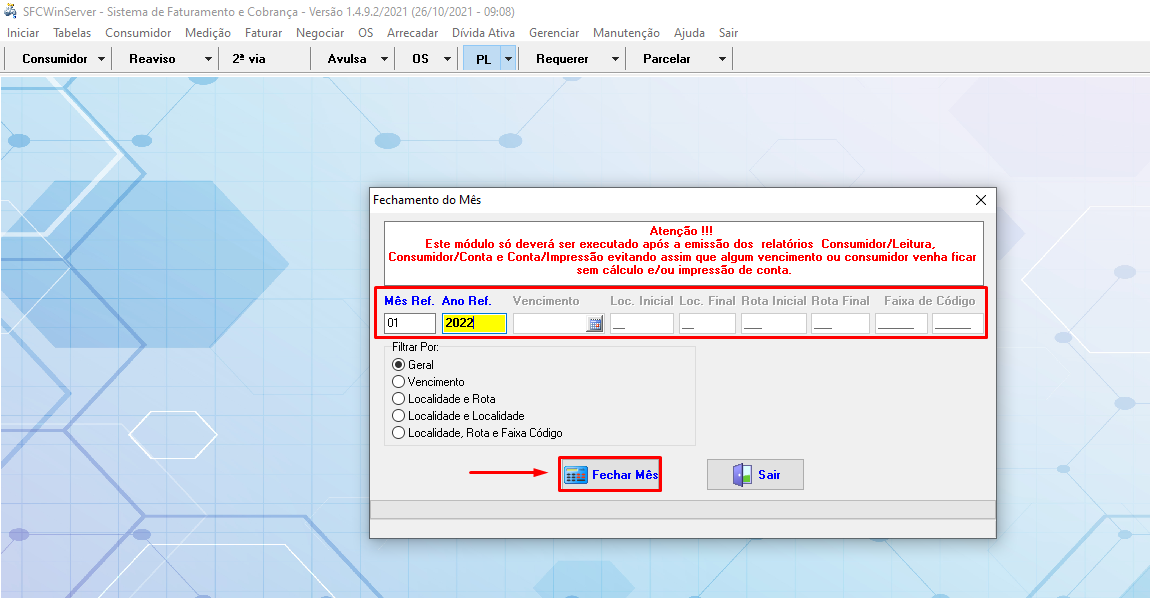Select the Geral filter option

[x=399, y=365]
